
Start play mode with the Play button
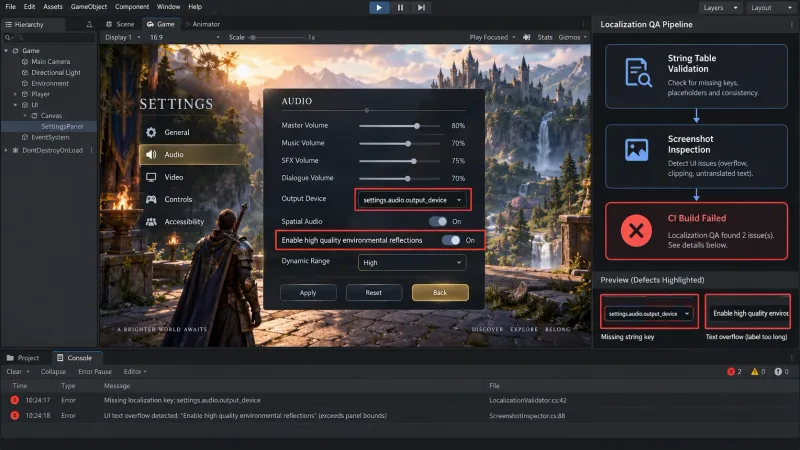379,7
